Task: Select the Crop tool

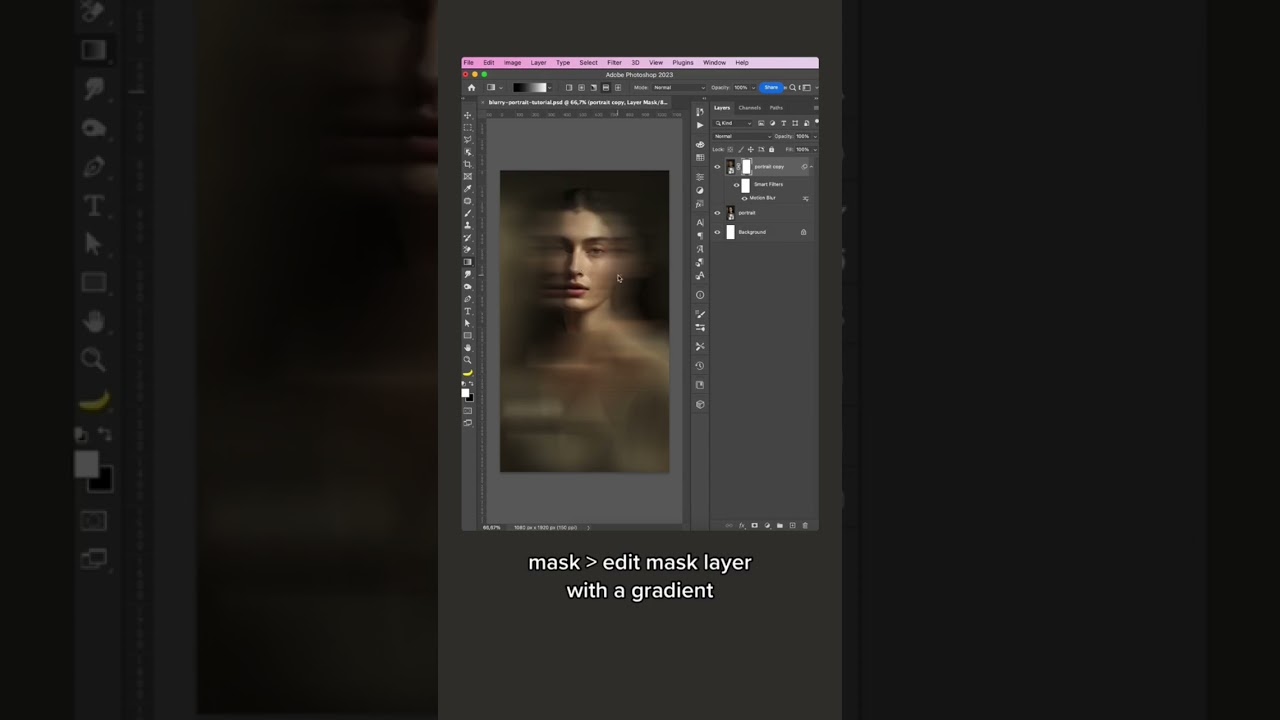Action: coord(467,164)
